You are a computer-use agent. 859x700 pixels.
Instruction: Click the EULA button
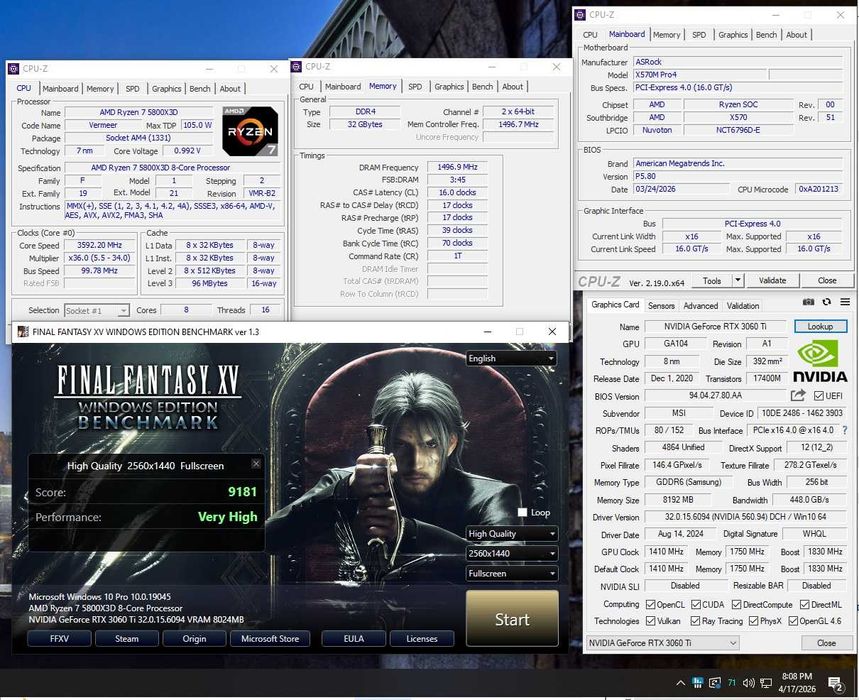[353, 639]
